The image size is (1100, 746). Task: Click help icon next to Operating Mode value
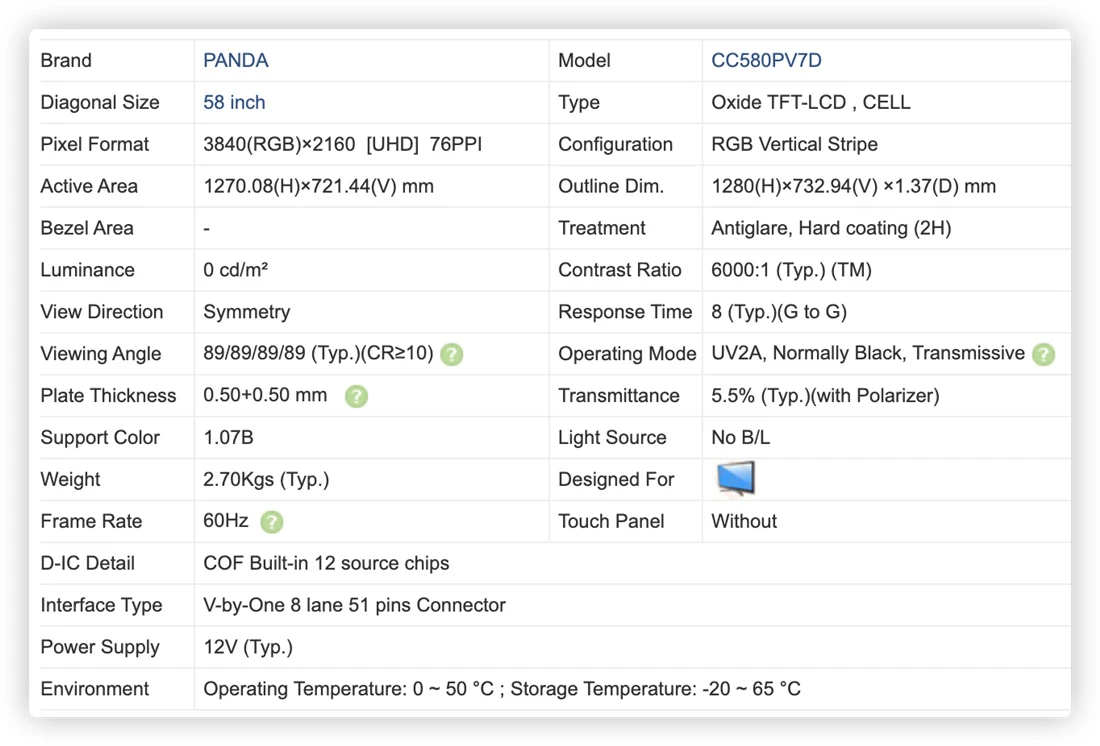click(1044, 354)
